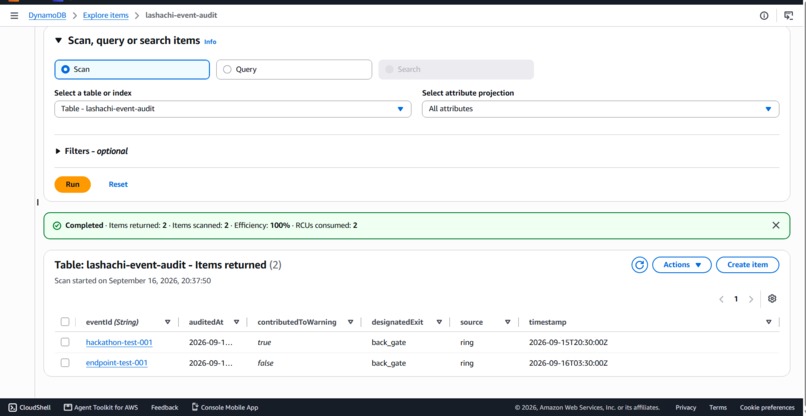Go to previous page of results
The width and height of the screenshot is (806, 416).
[721, 299]
